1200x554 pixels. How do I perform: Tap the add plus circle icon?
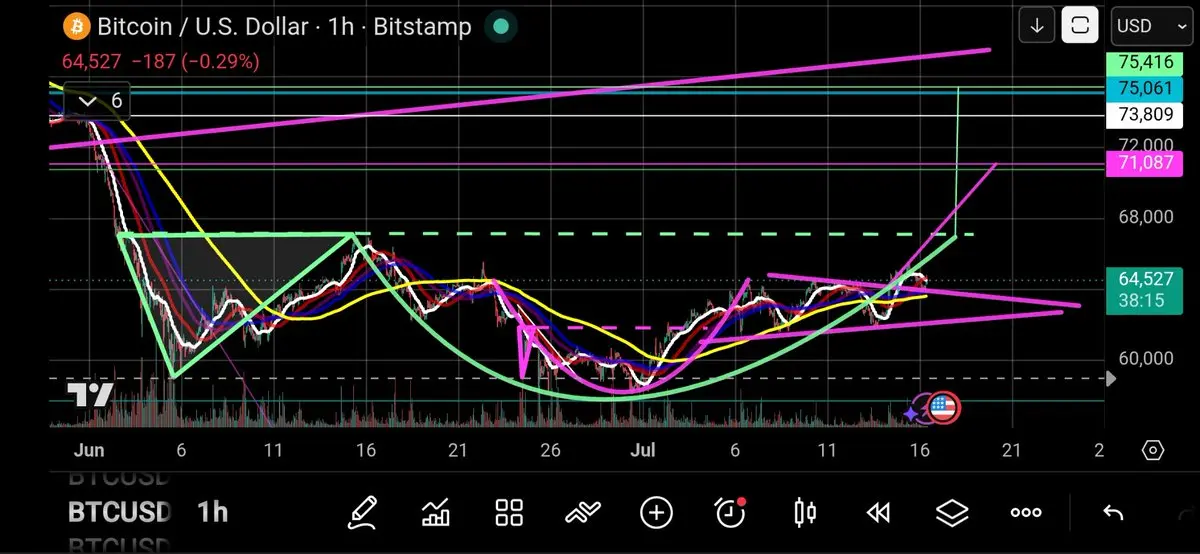point(656,513)
